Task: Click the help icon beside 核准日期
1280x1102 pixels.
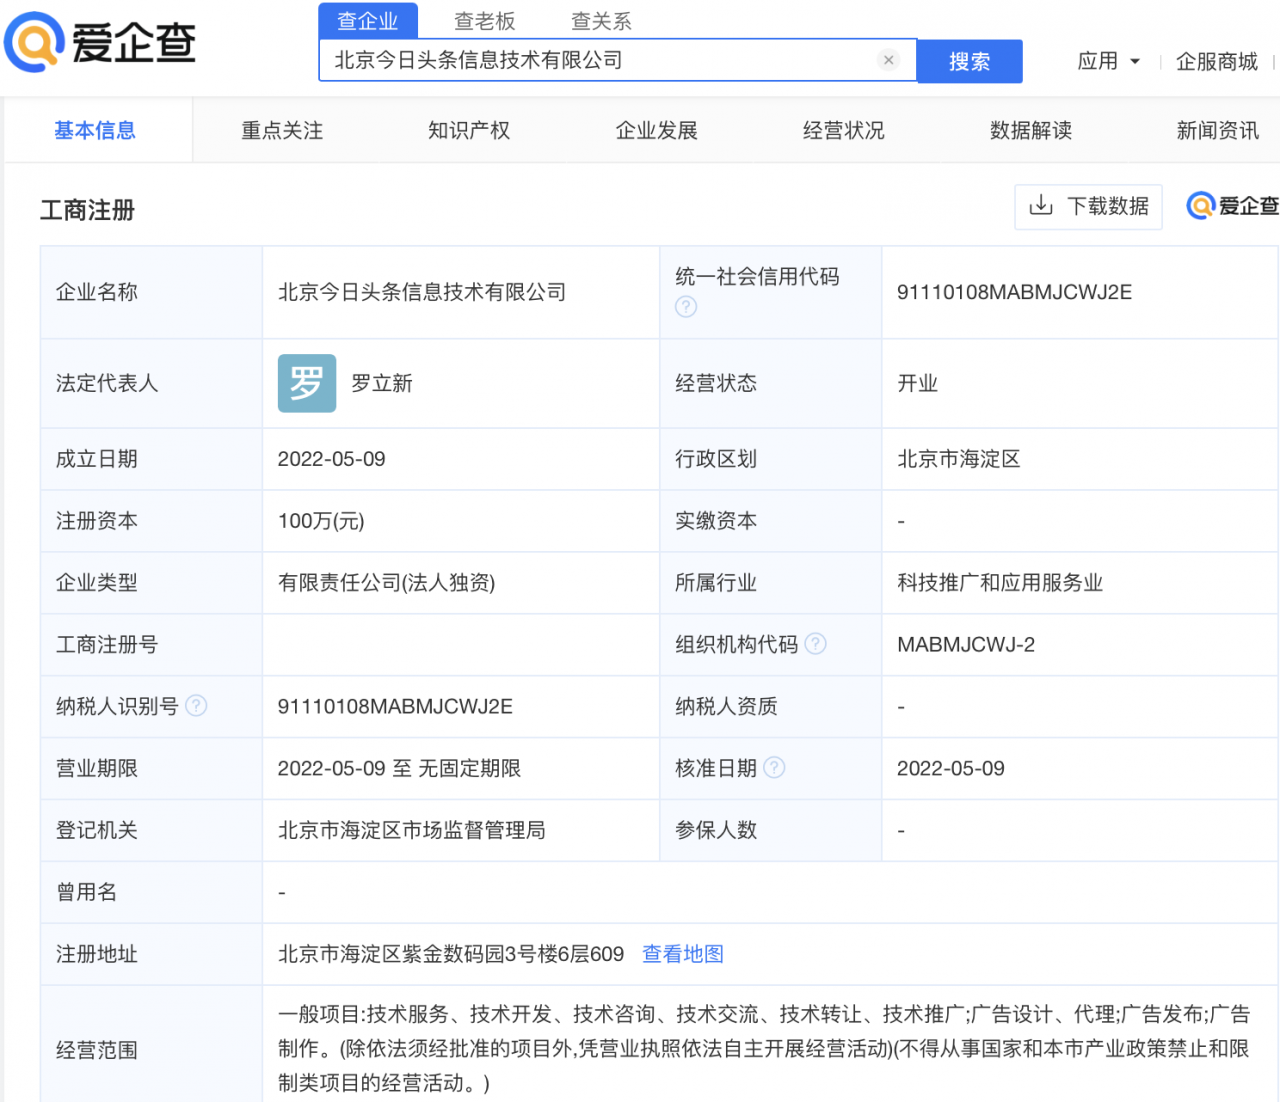Action: pyautogui.click(x=774, y=768)
